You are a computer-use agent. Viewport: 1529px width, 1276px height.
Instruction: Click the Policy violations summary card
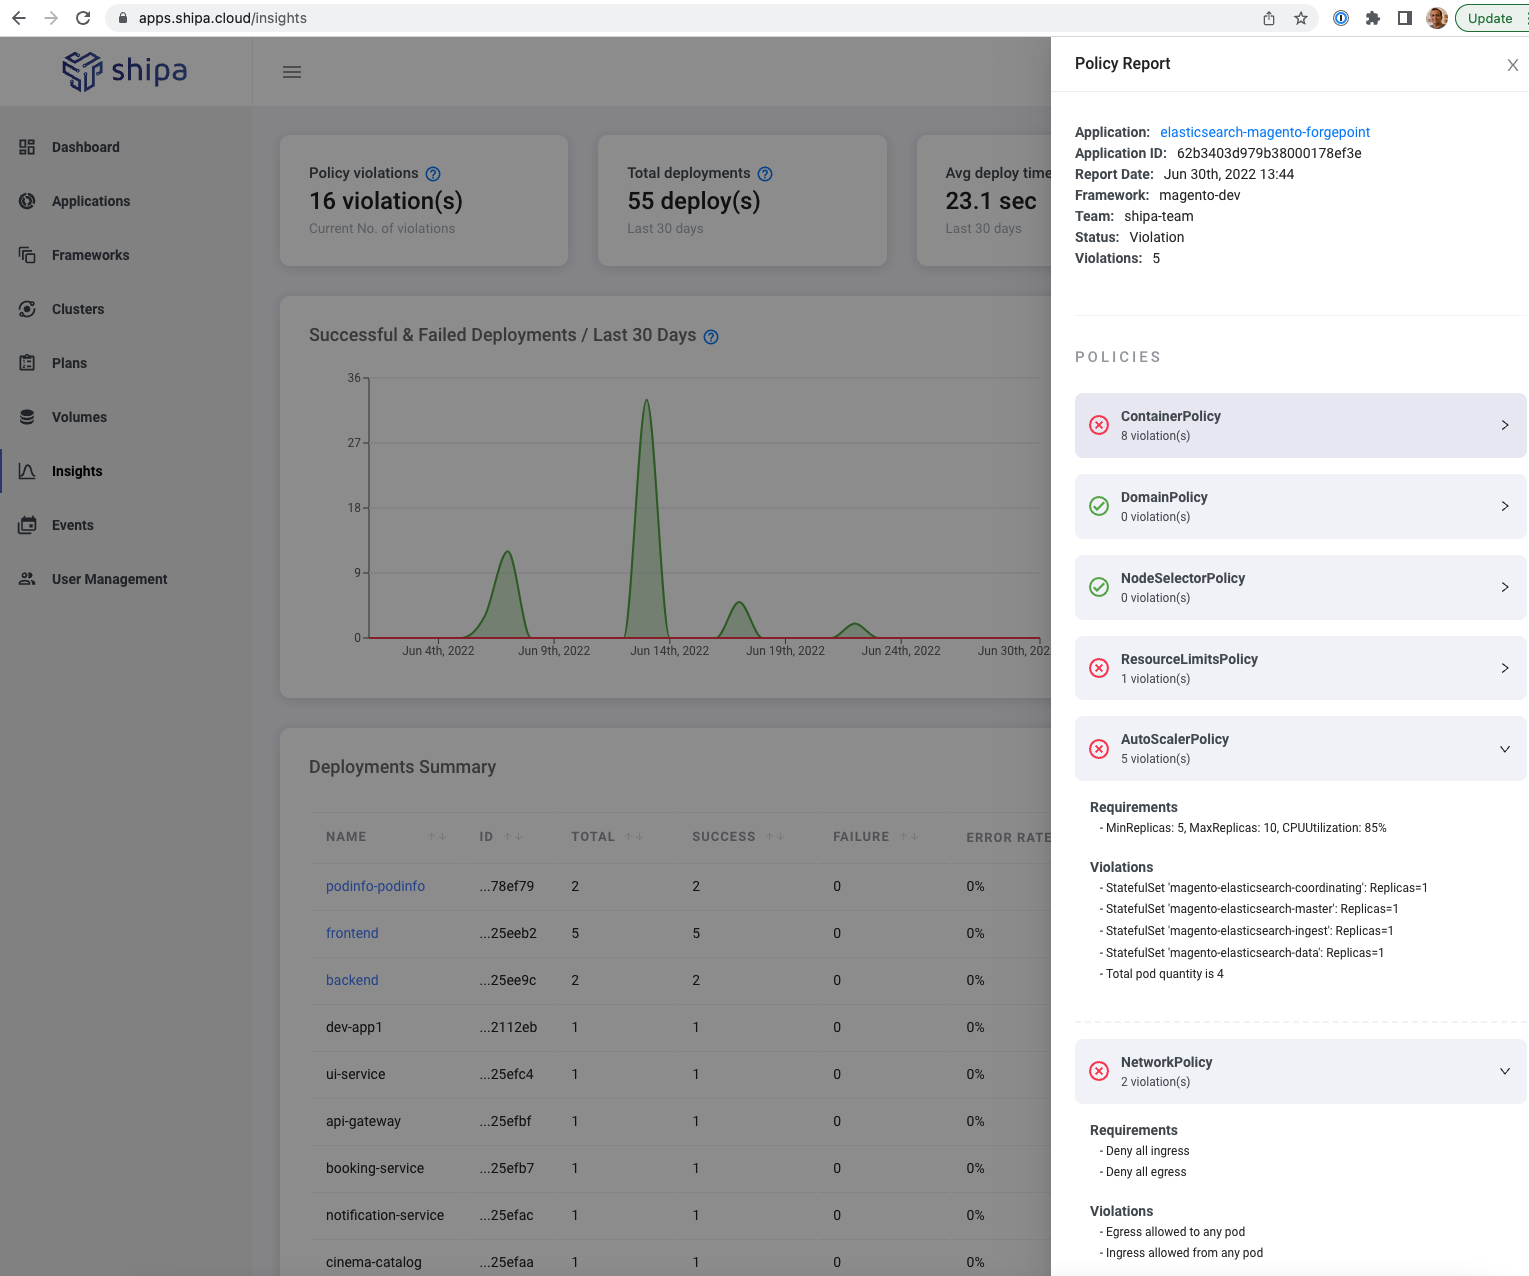point(424,200)
